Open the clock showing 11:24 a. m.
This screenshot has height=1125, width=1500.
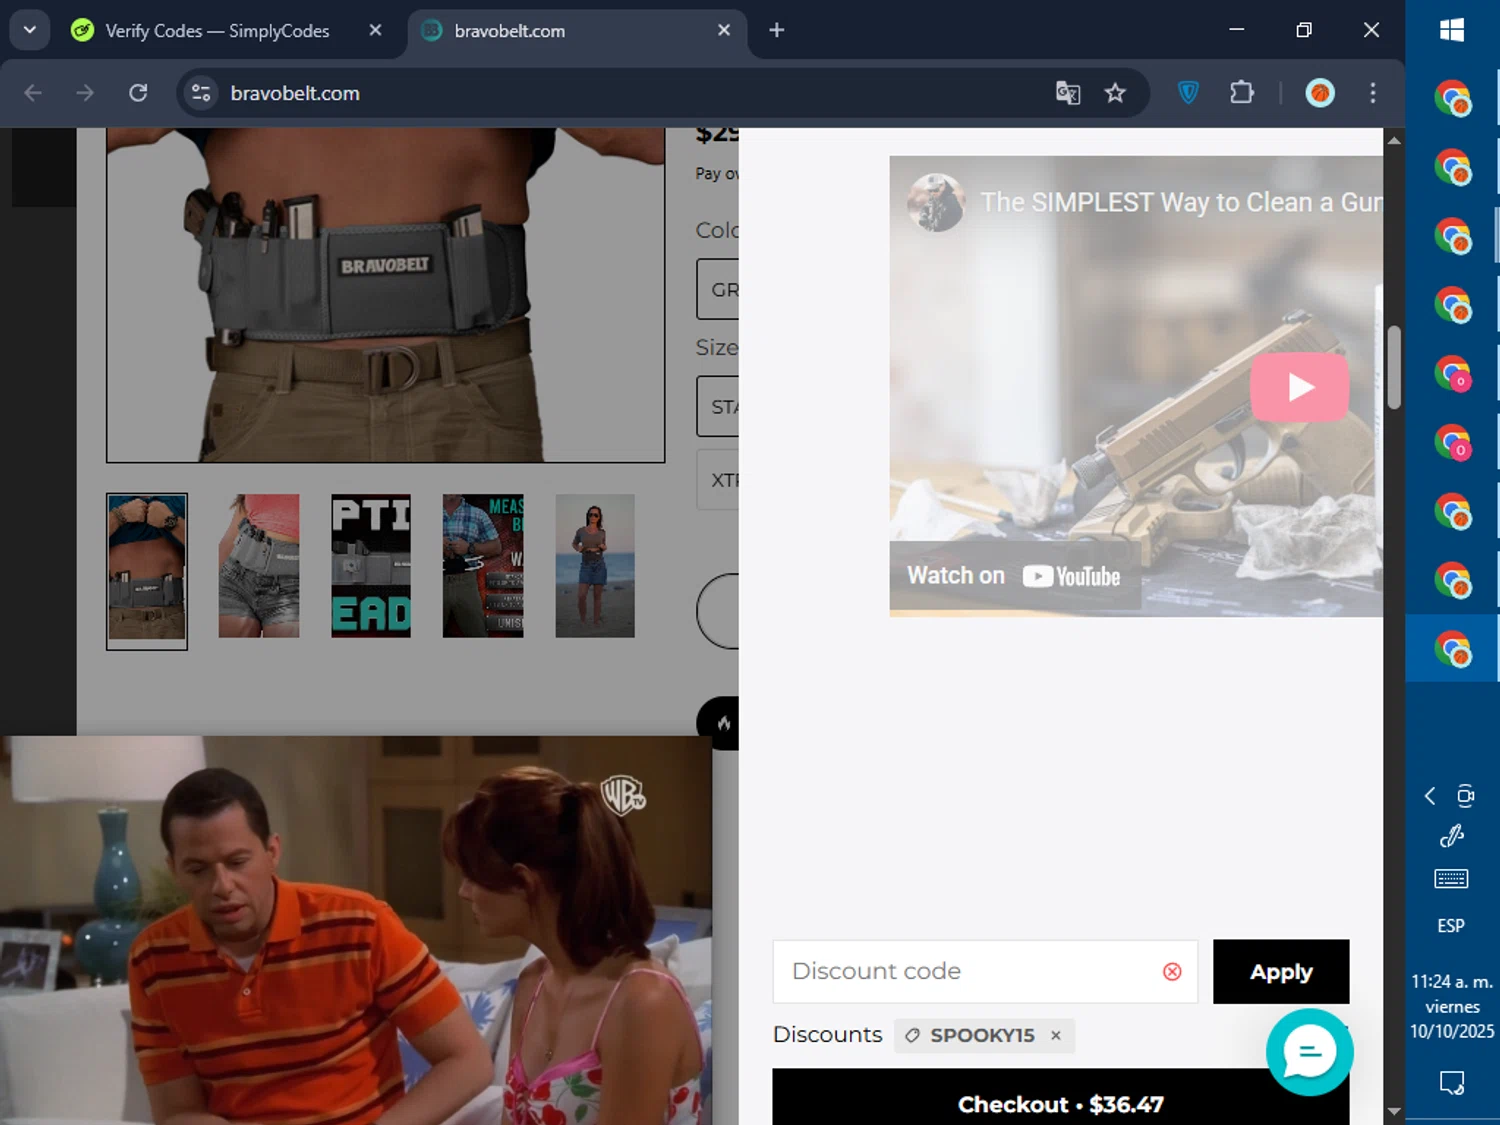pyautogui.click(x=1452, y=1006)
